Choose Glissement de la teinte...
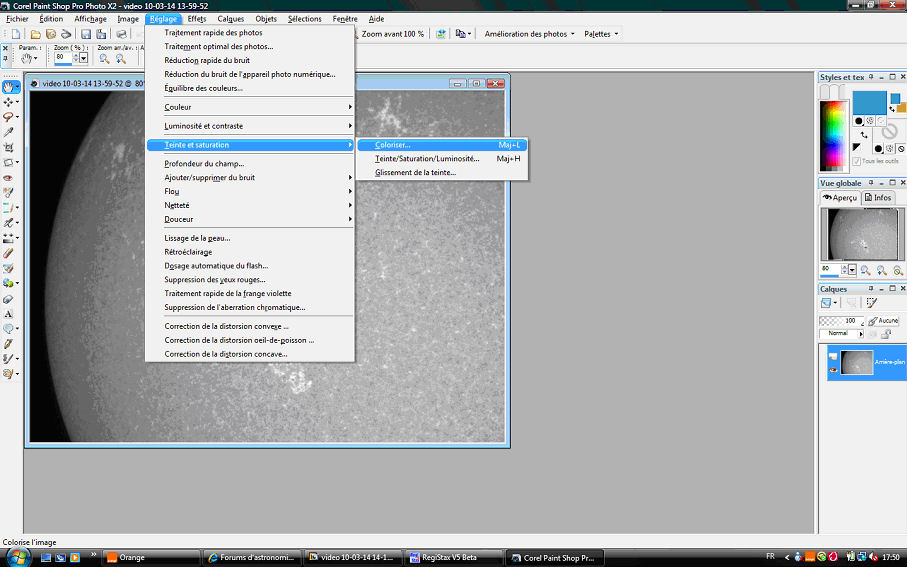The image size is (907, 567). point(442,172)
